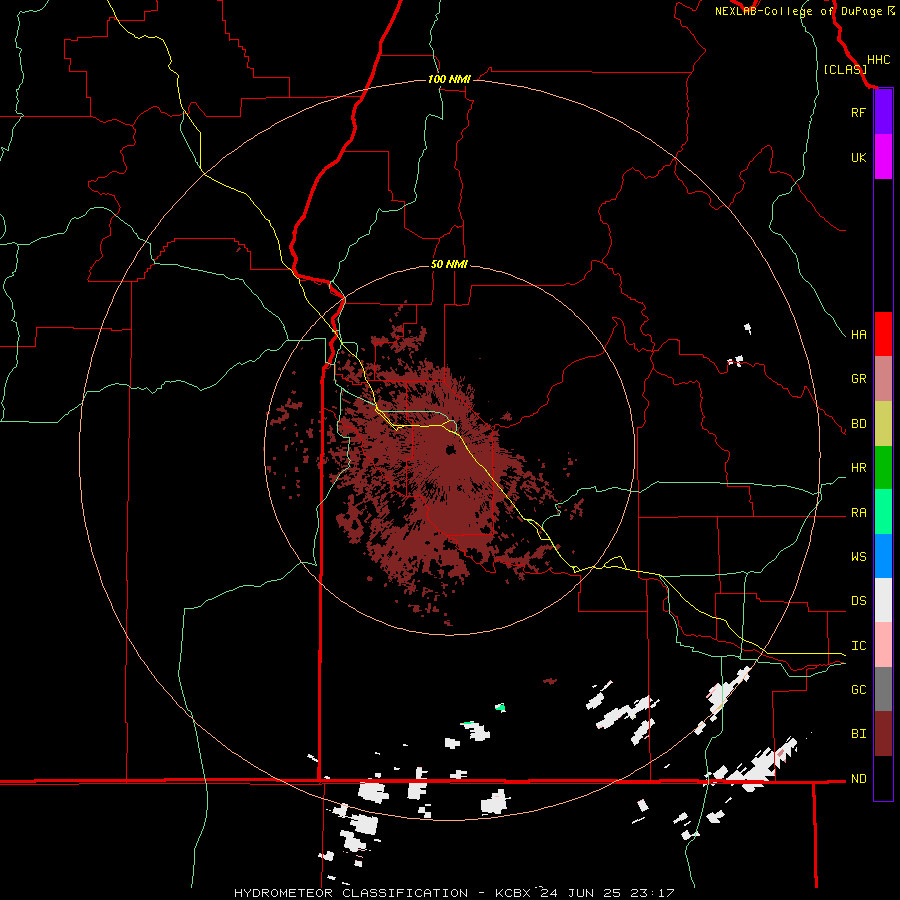The image size is (900, 900).
Task: Click the [CLAS] label
Action: coord(845,69)
